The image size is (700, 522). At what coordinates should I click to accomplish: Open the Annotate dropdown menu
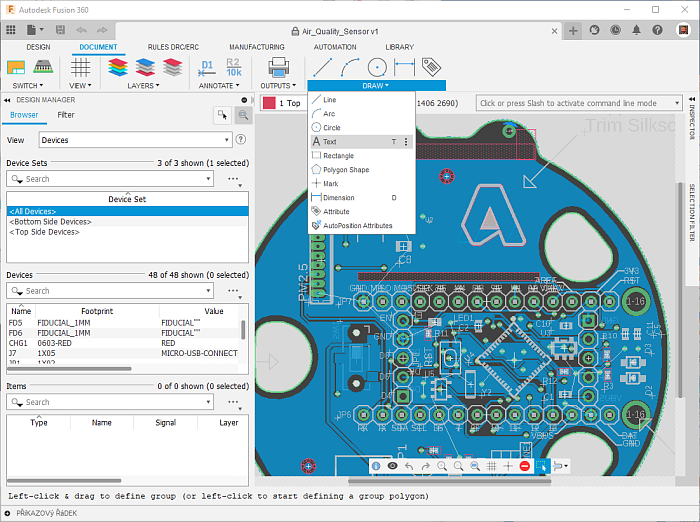click(216, 86)
